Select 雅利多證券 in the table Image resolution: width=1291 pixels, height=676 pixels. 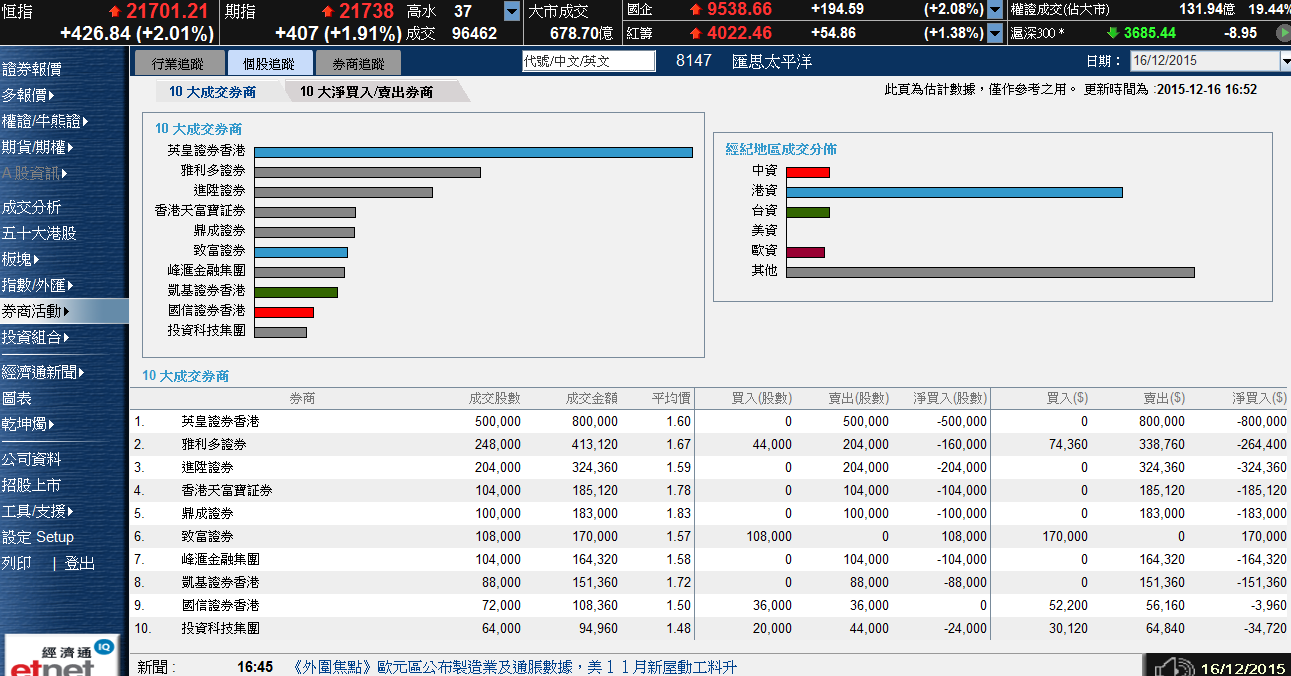click(214, 444)
